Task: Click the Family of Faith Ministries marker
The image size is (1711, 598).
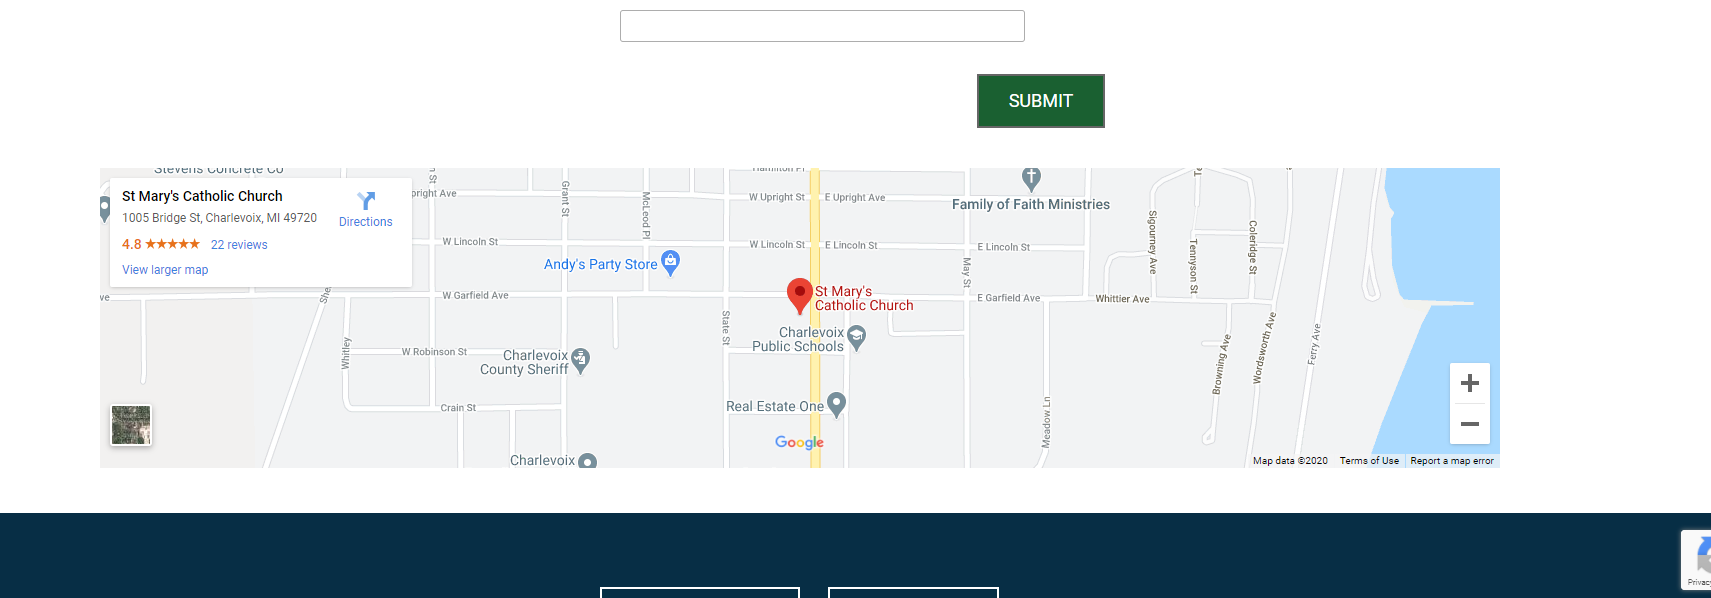Action: (x=1031, y=179)
